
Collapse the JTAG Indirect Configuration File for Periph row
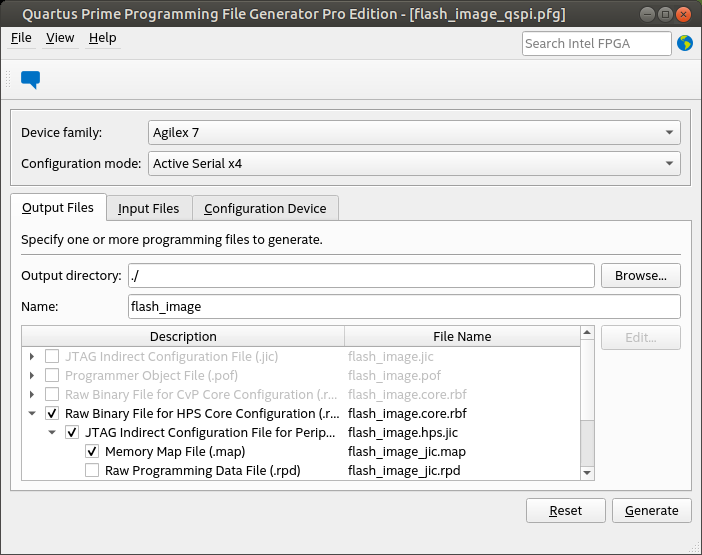pos(52,433)
